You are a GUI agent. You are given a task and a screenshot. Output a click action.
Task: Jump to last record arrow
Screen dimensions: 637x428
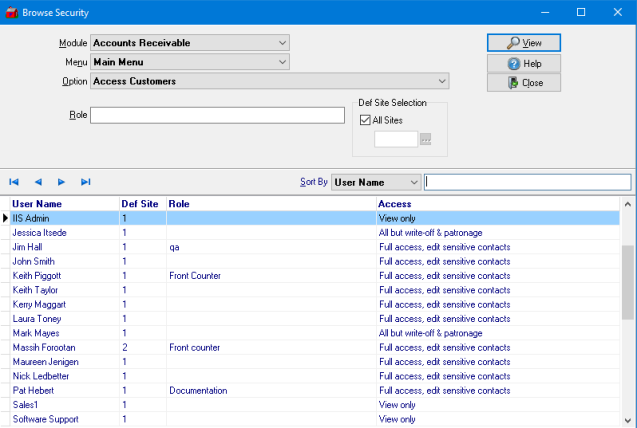pos(85,182)
